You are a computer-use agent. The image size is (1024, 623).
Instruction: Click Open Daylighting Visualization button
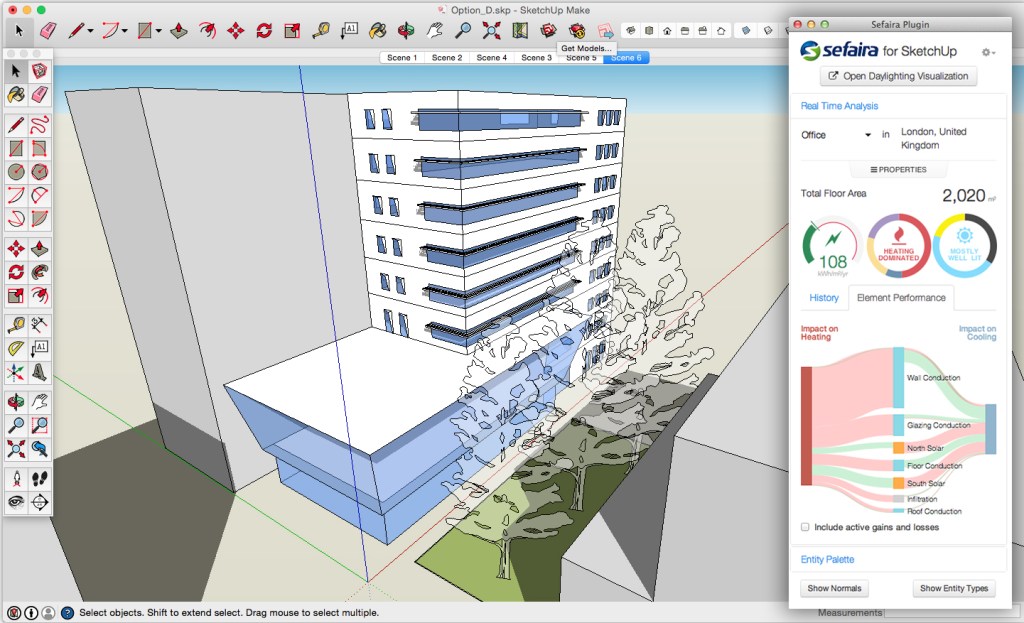[898, 76]
